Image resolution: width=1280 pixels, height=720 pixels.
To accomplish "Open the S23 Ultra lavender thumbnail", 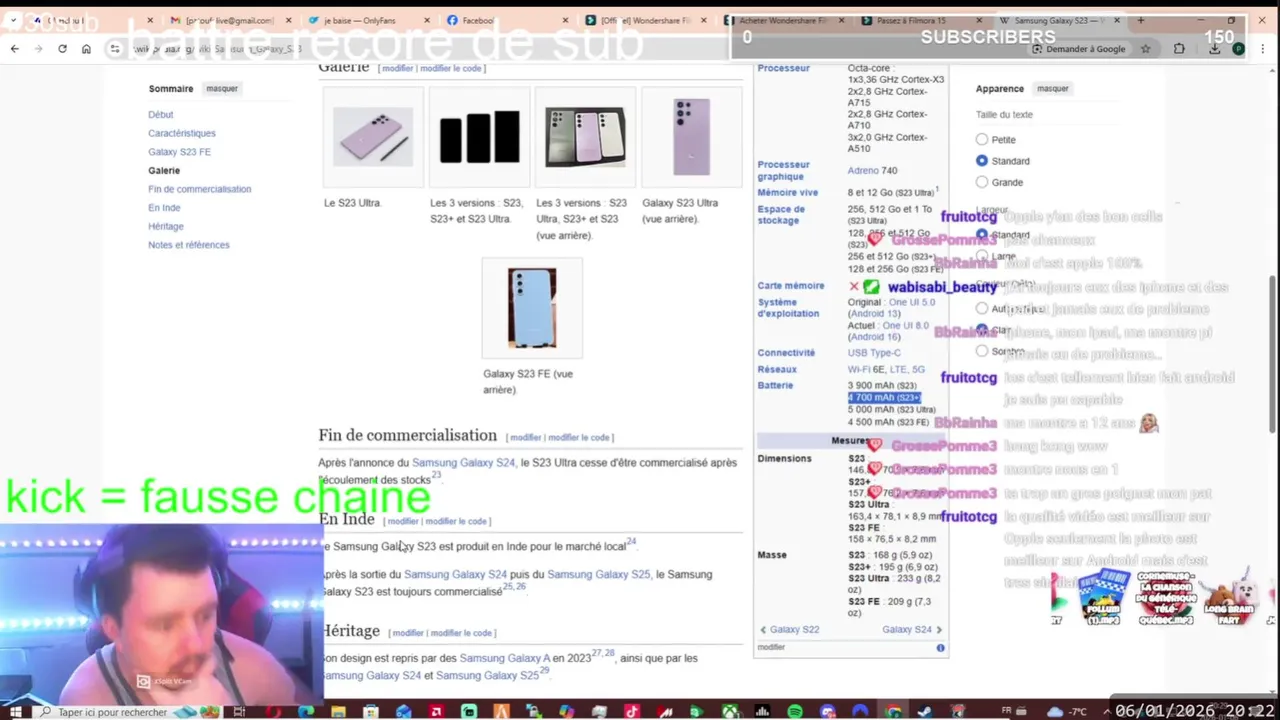I will (x=373, y=136).
